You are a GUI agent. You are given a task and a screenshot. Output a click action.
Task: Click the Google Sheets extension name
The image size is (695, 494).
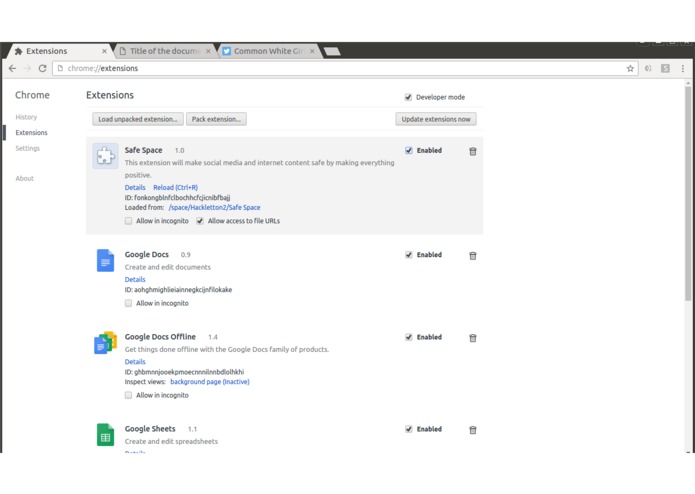tap(150, 429)
